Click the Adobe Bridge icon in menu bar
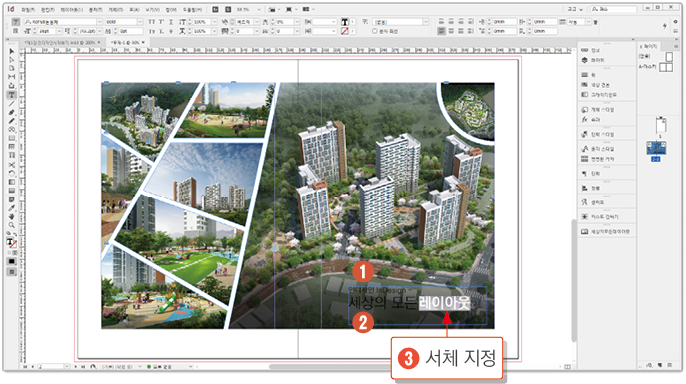 pos(216,9)
